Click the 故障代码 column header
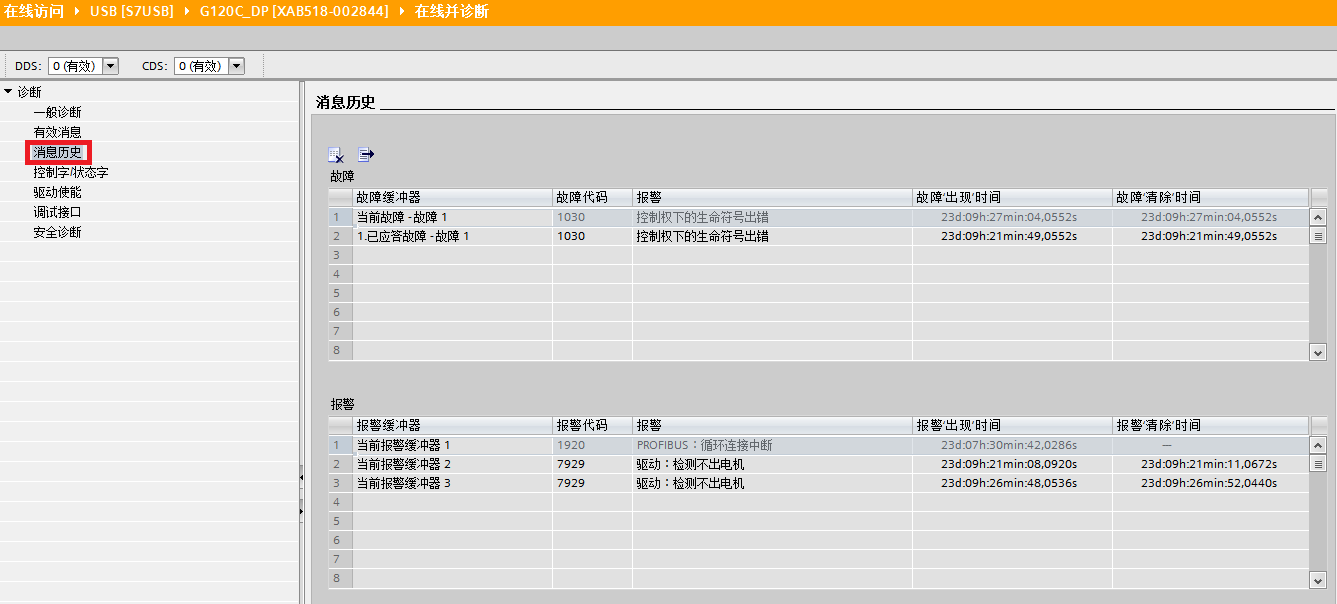1337x604 pixels. [592, 197]
